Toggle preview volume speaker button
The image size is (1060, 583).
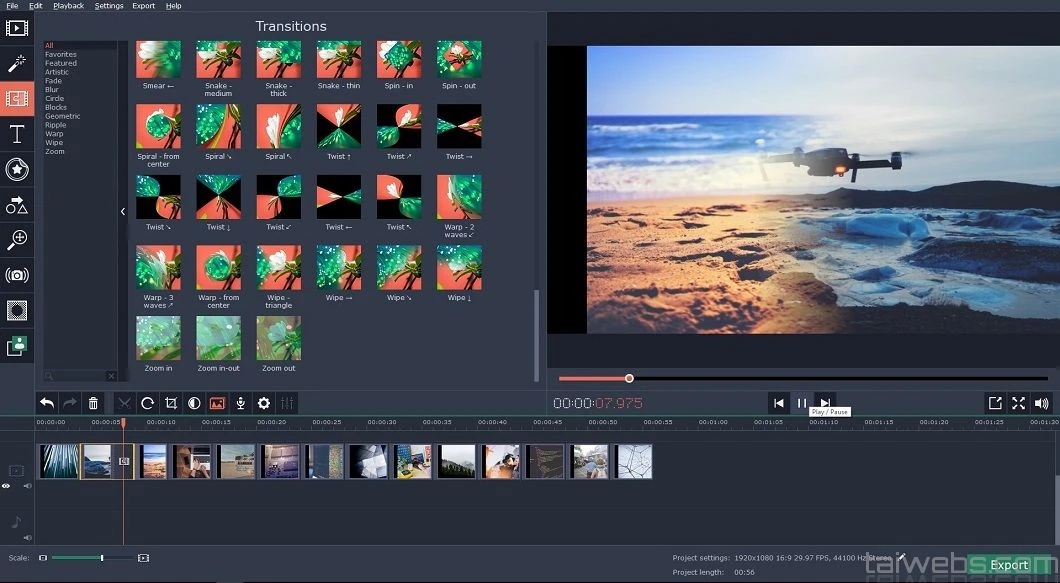click(1042, 403)
